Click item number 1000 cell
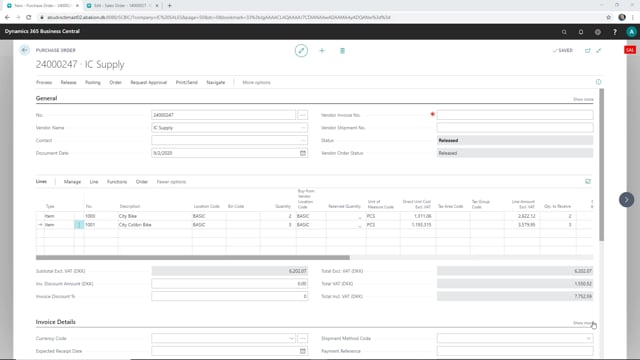640x360 pixels. click(101, 216)
